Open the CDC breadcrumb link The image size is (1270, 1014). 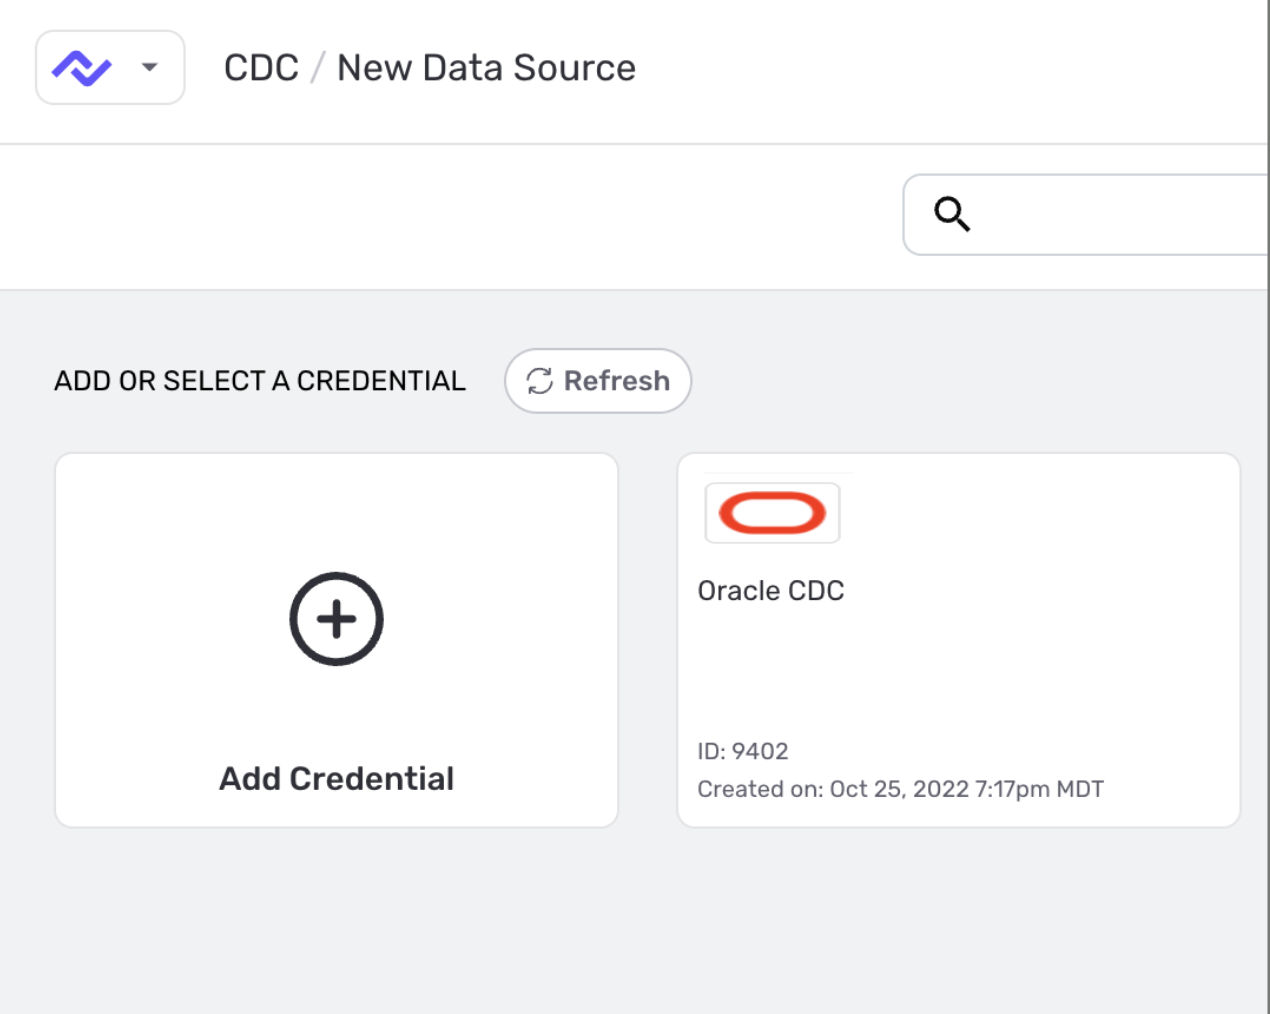pyautogui.click(x=261, y=68)
